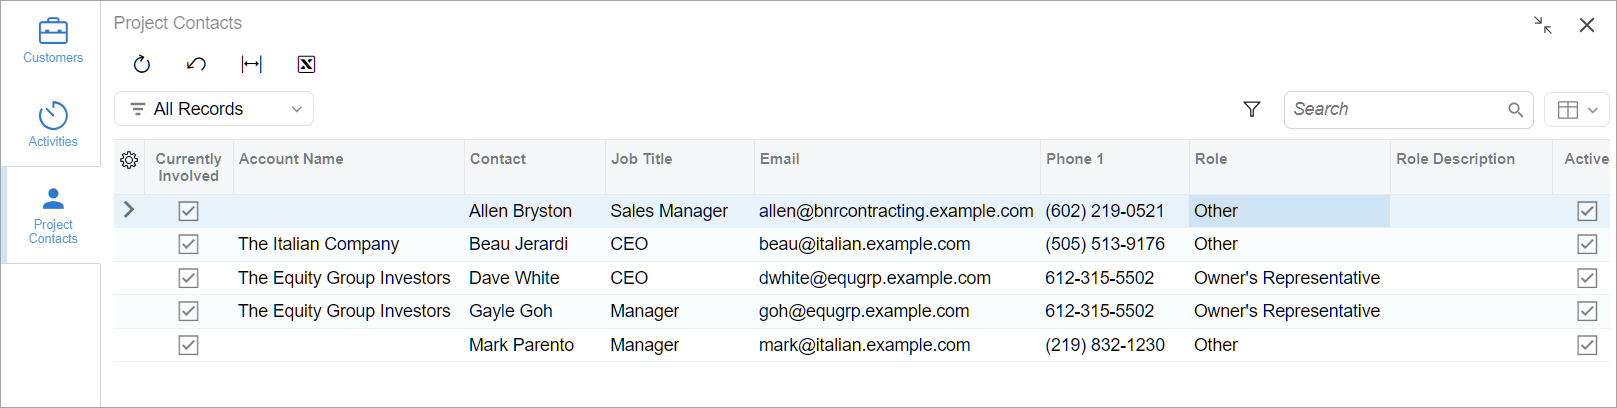Click the grid column configurator gear icon
1617x408 pixels.
coord(129,160)
